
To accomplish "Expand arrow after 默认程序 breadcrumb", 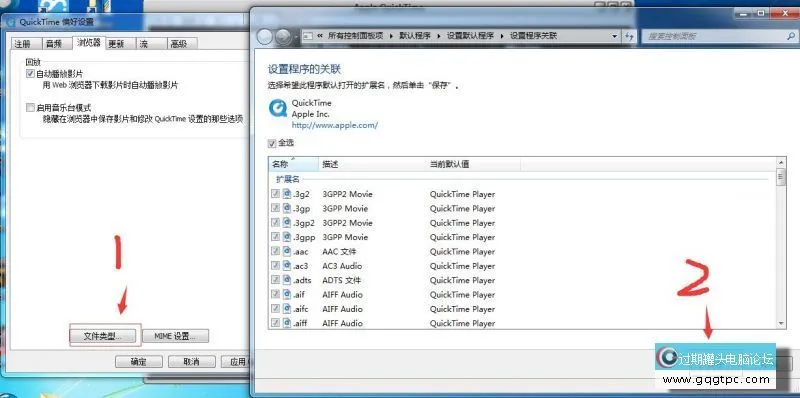I will click(439, 36).
